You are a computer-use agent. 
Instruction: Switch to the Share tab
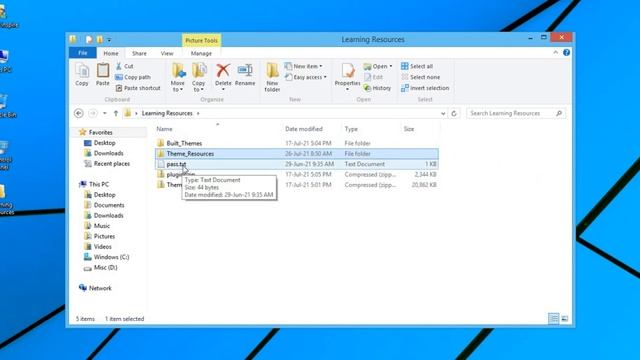[139, 53]
